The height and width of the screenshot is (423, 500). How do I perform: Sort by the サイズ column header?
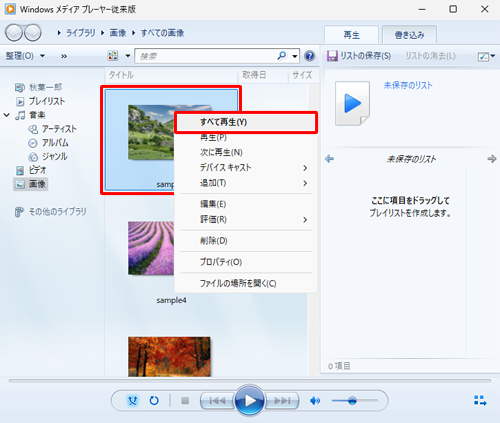[x=303, y=75]
